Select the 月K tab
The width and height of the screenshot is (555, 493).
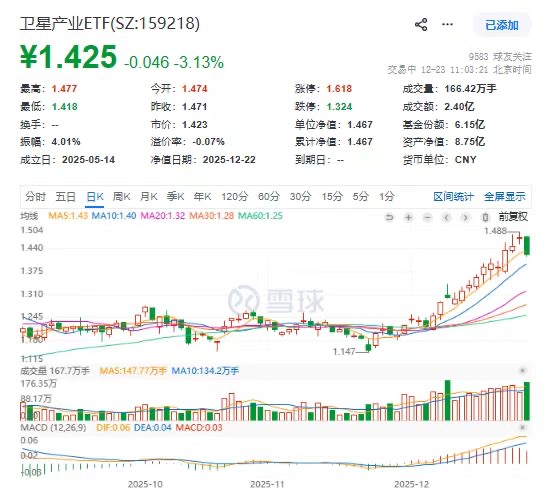click(149, 196)
